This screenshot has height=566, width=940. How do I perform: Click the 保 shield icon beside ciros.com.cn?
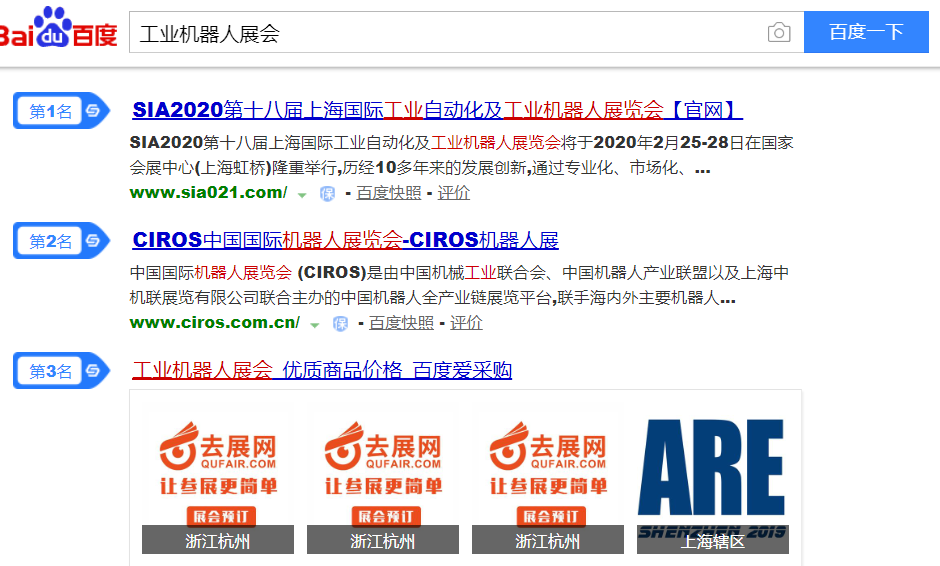[341, 324]
